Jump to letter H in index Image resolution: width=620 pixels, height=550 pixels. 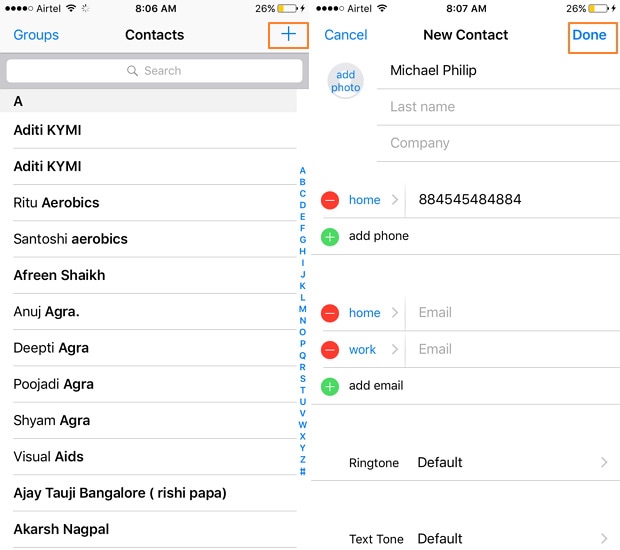tap(302, 251)
